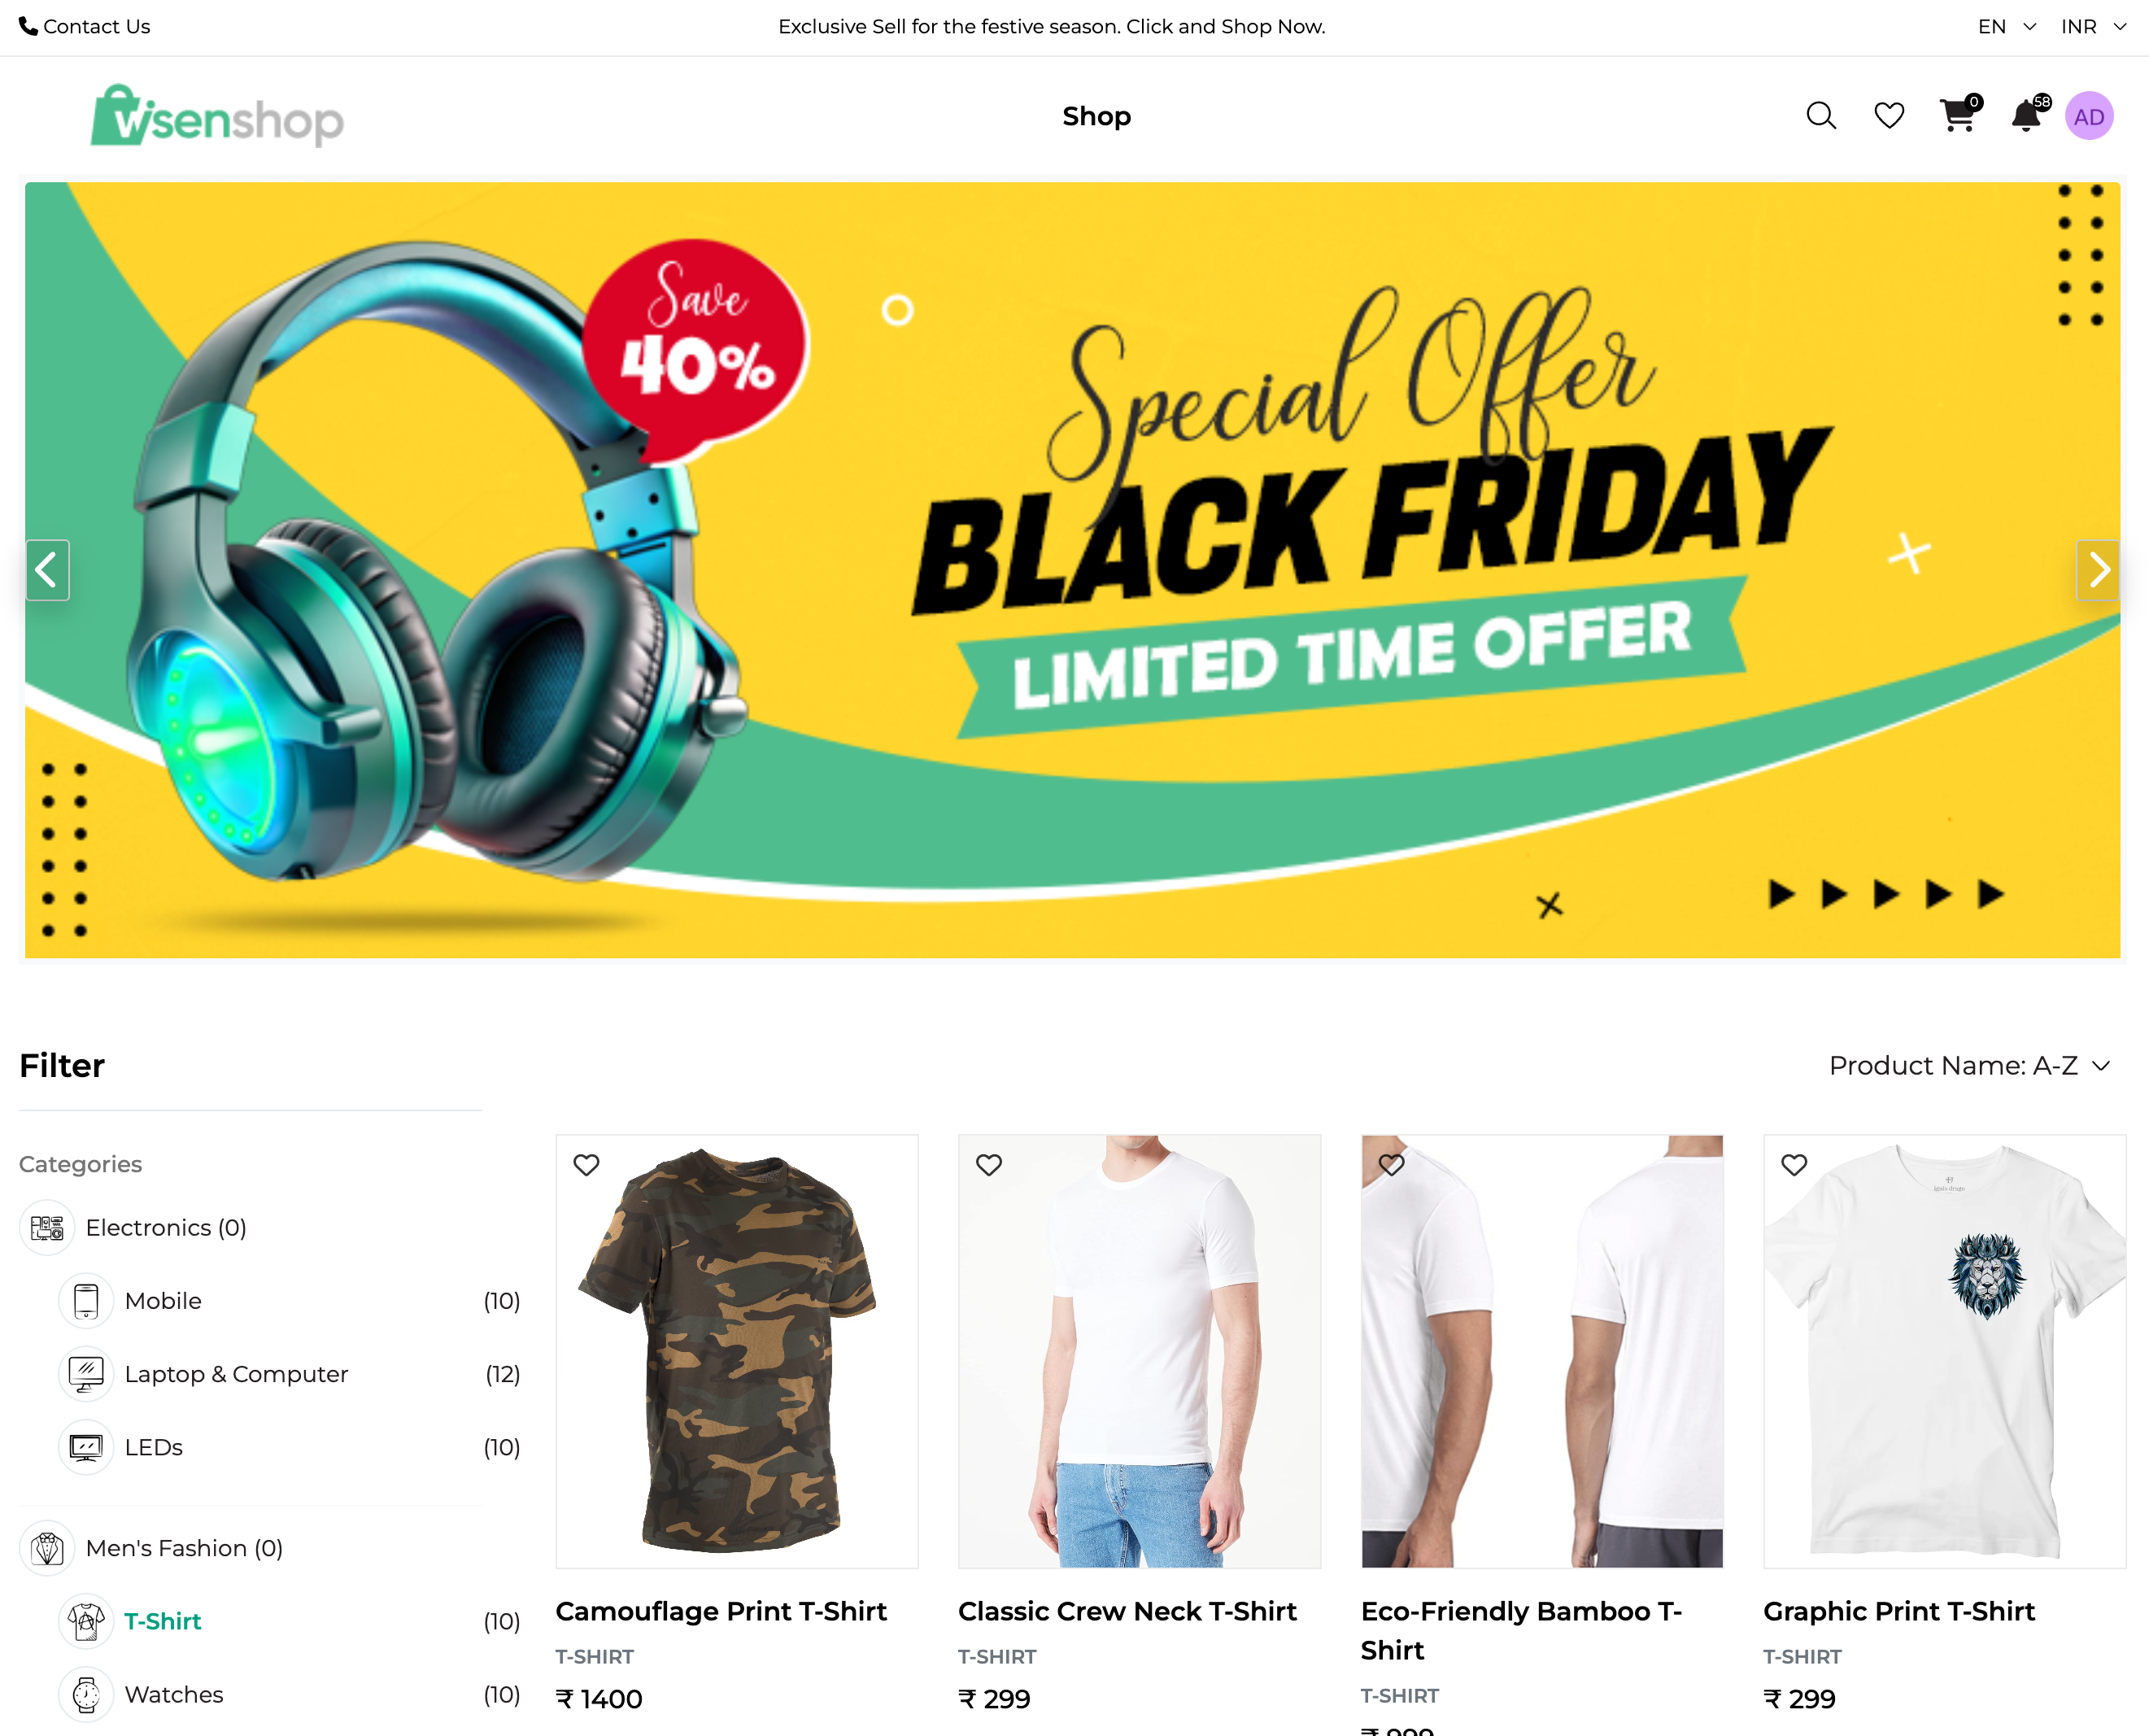Open the Product Name: A-Z sort dropdown
Viewport: 2149px width, 1736px height.
pyautogui.click(x=1969, y=1065)
